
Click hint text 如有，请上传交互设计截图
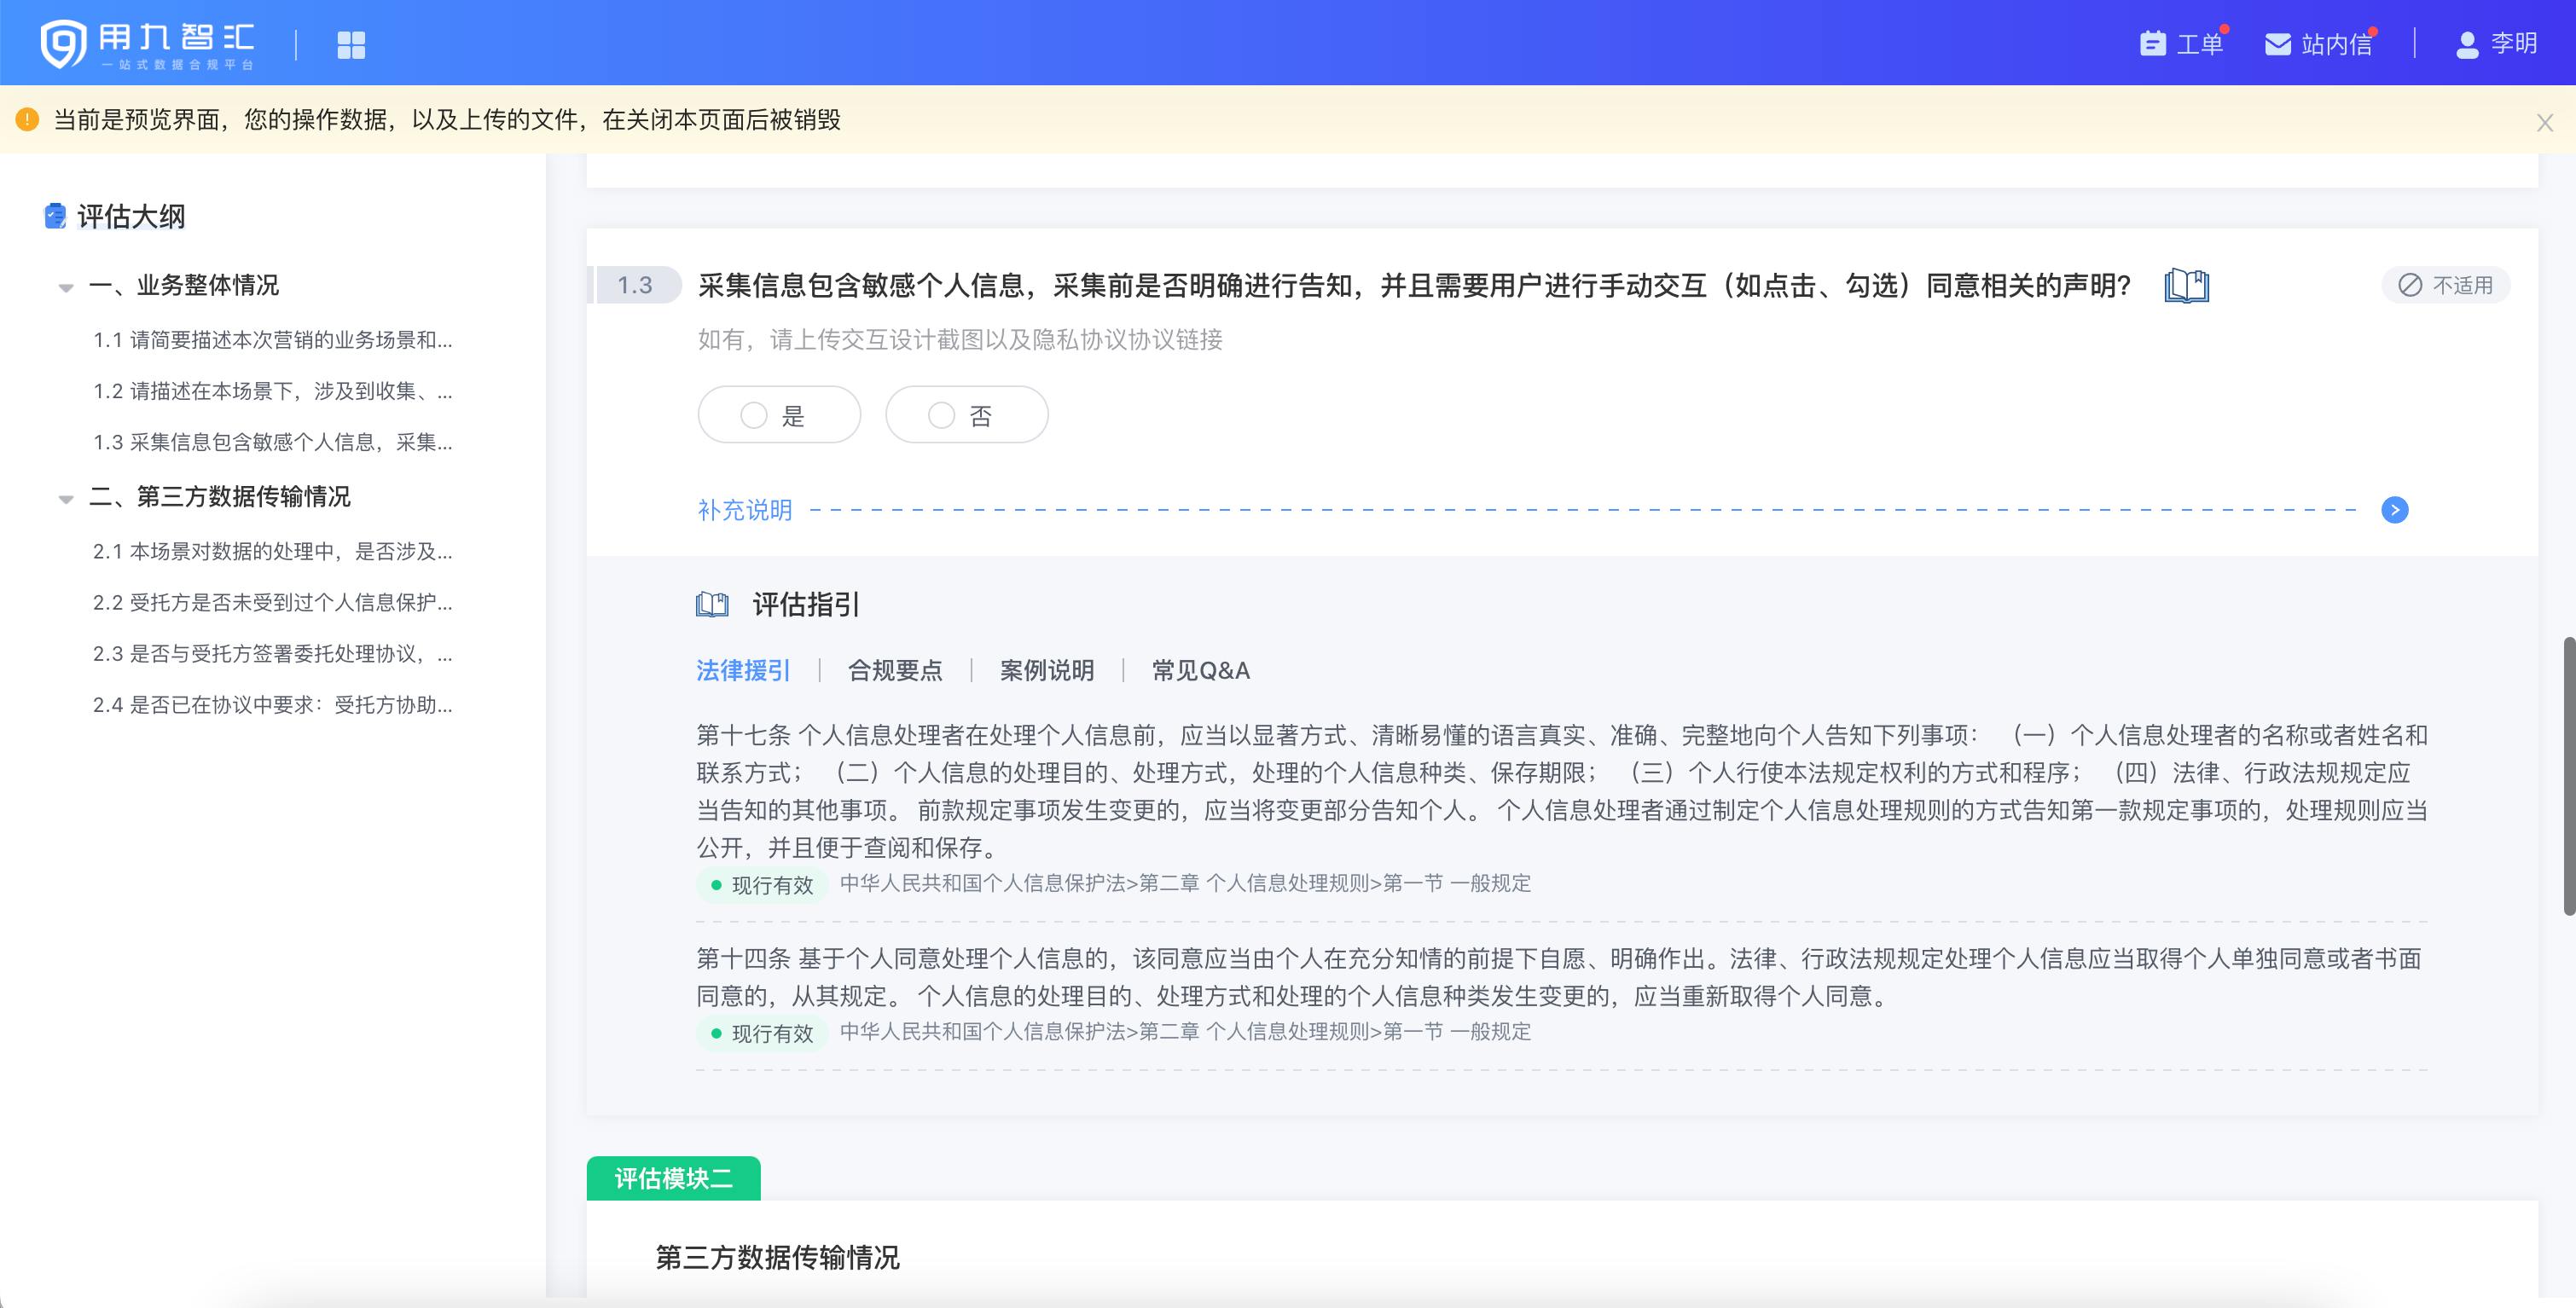960,340
